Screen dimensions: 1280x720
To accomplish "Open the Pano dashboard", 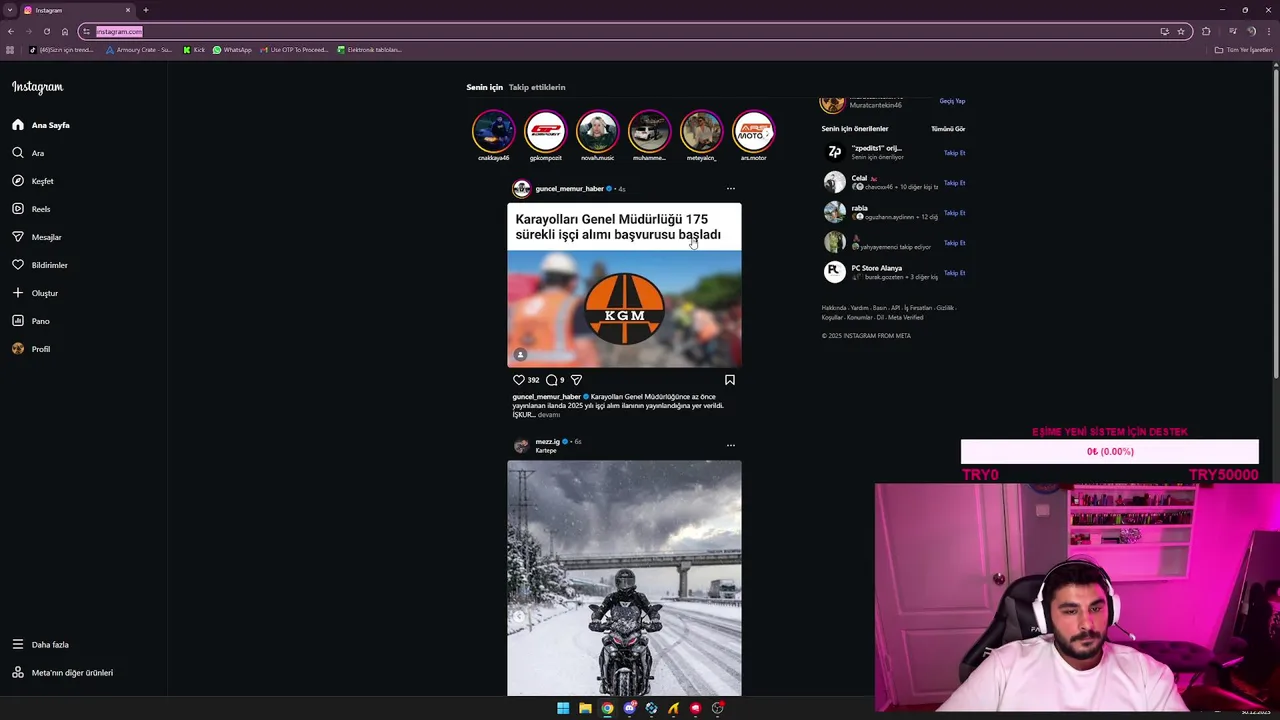I will tap(31, 321).
